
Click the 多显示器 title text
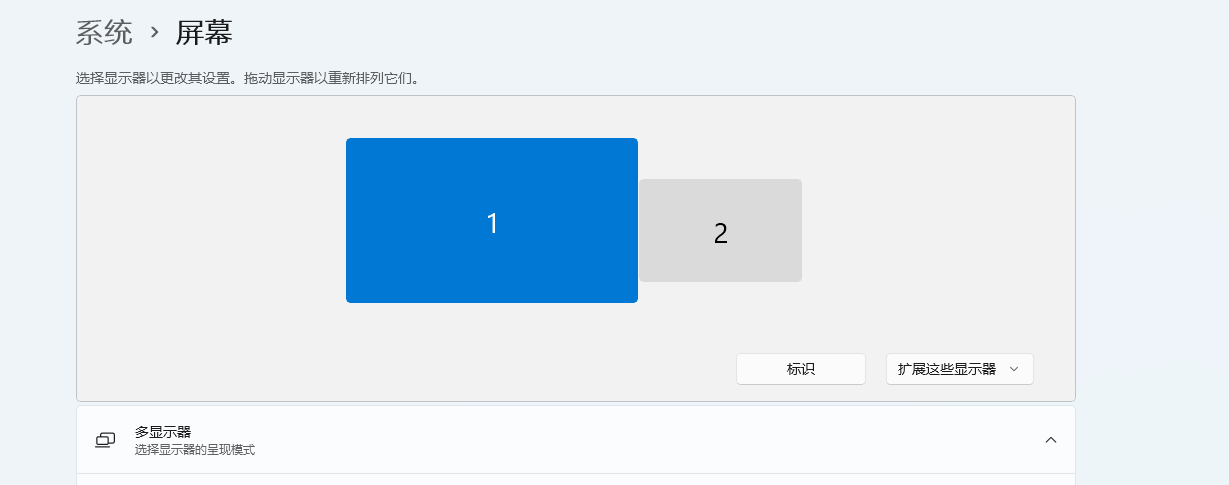pos(163,432)
